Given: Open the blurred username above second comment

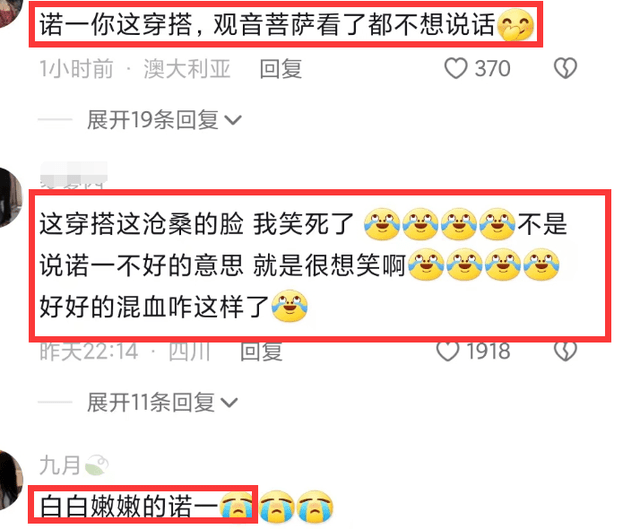Looking at the screenshot, I should (73, 175).
